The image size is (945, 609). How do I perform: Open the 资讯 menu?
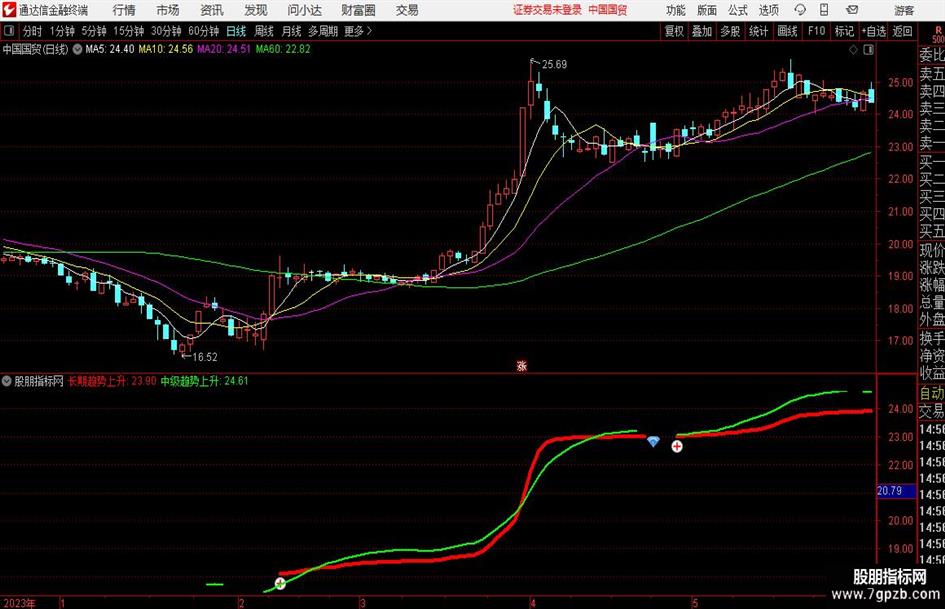[x=212, y=10]
